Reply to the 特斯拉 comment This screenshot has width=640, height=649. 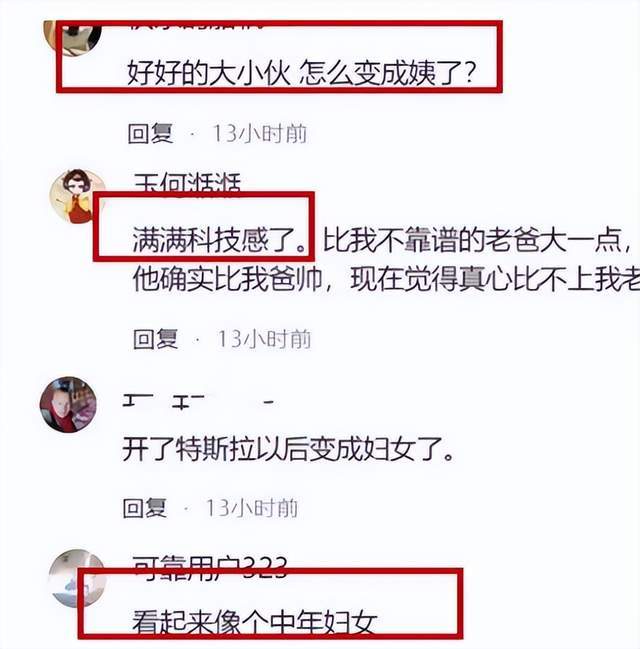144,507
